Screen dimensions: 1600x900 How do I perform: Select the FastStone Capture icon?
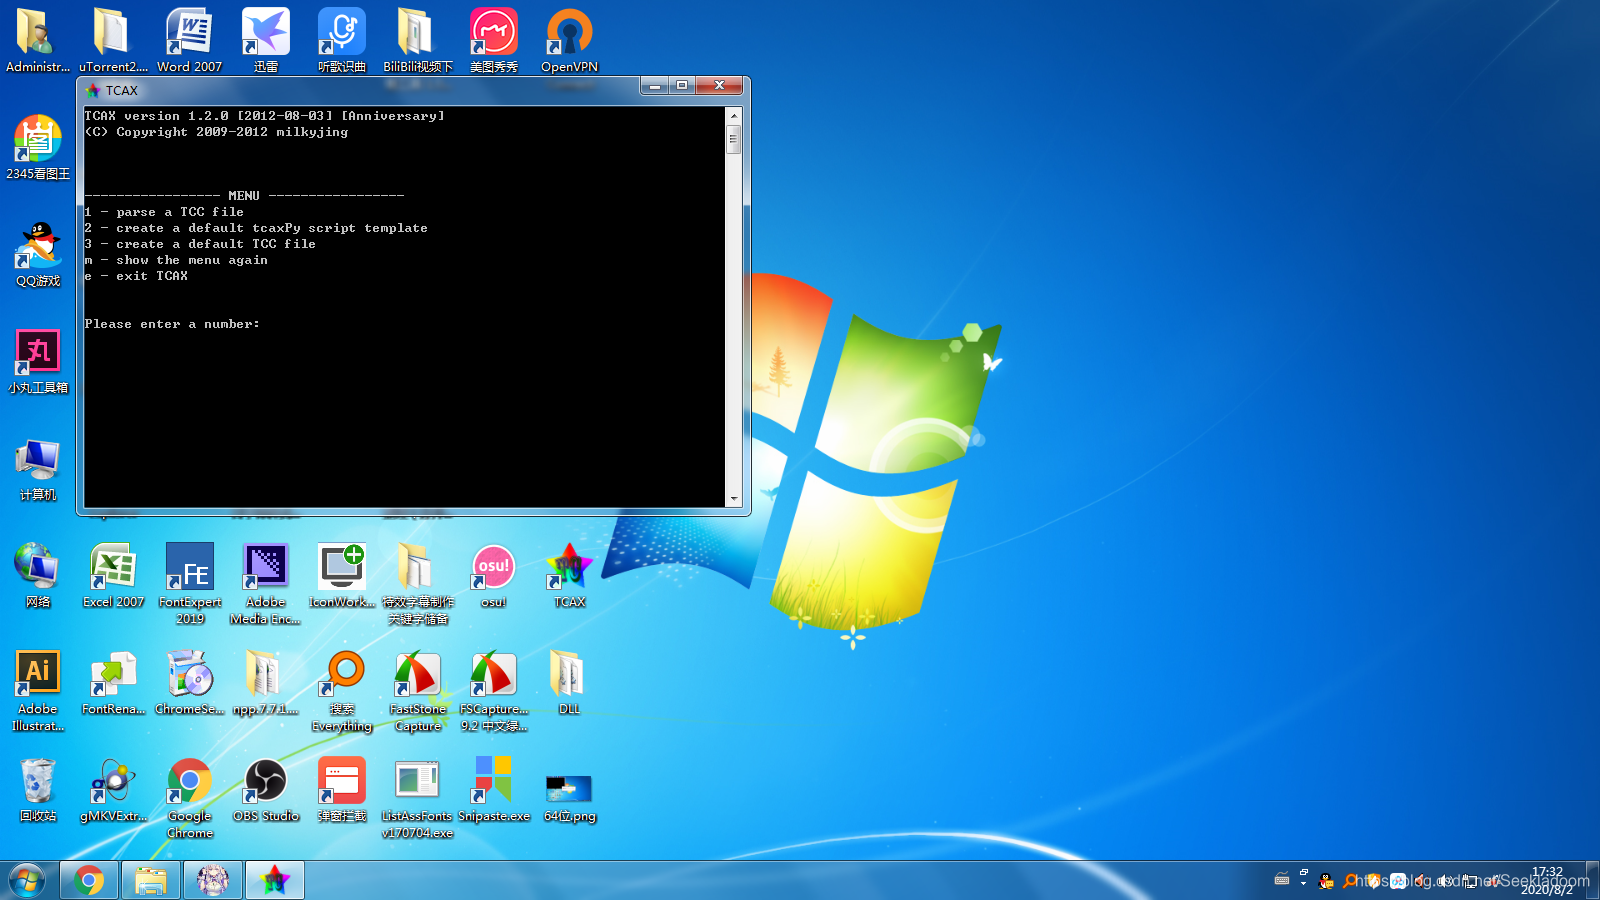click(x=418, y=690)
